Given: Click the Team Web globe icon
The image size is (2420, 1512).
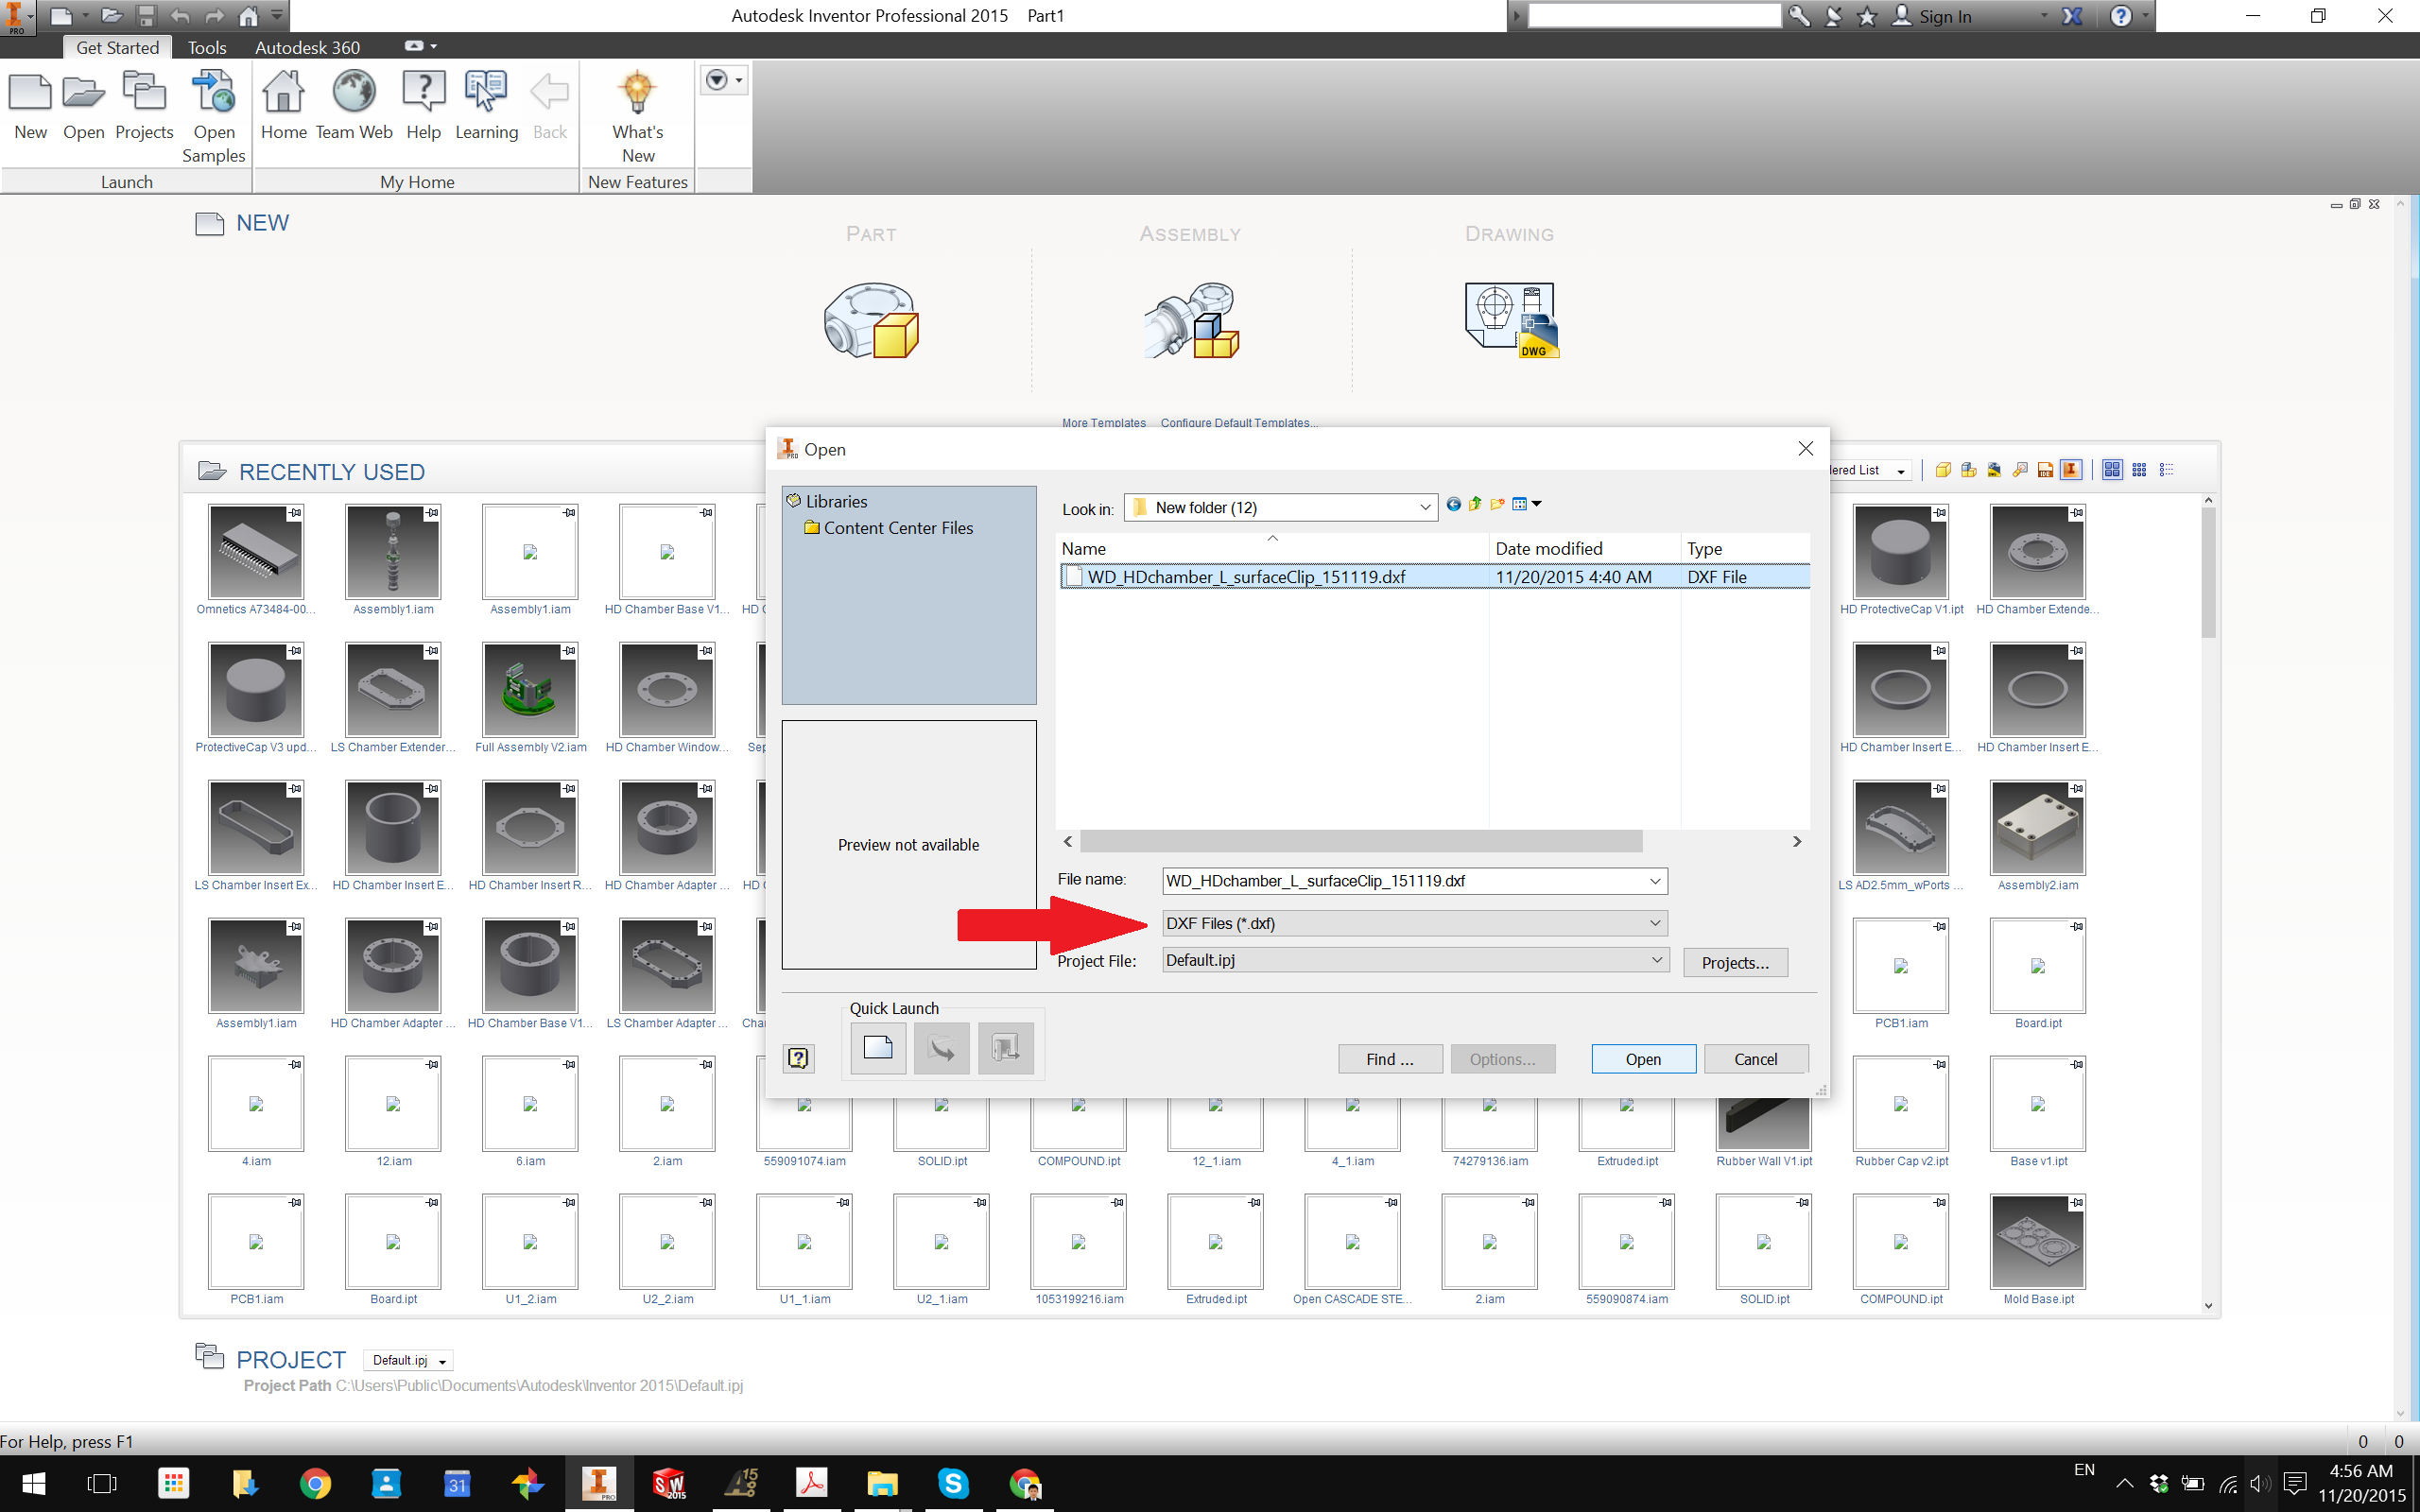Looking at the screenshot, I should pos(354,93).
